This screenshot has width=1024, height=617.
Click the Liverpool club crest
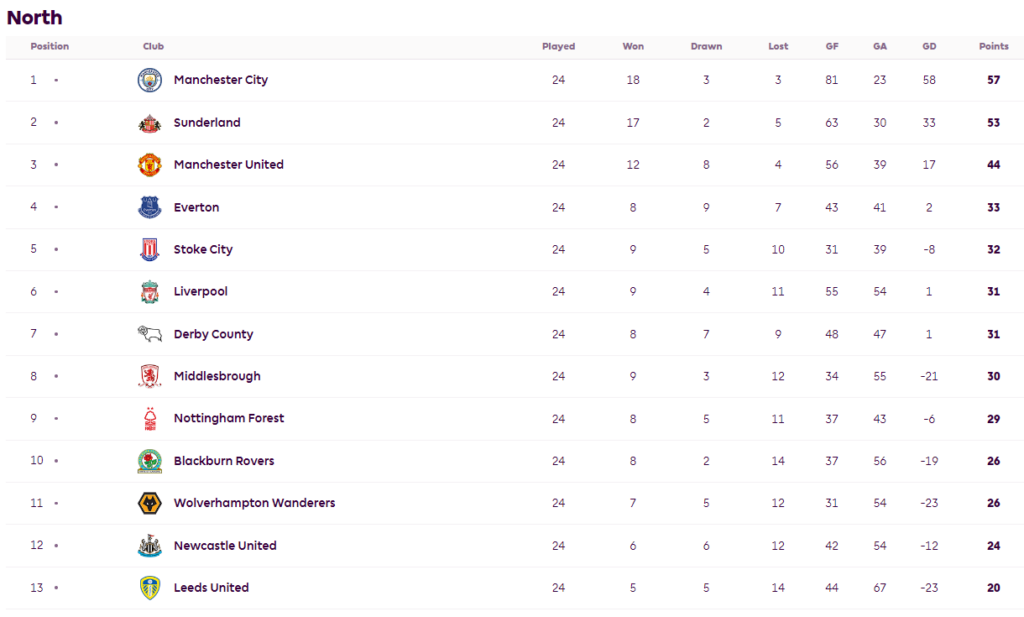[x=149, y=292]
